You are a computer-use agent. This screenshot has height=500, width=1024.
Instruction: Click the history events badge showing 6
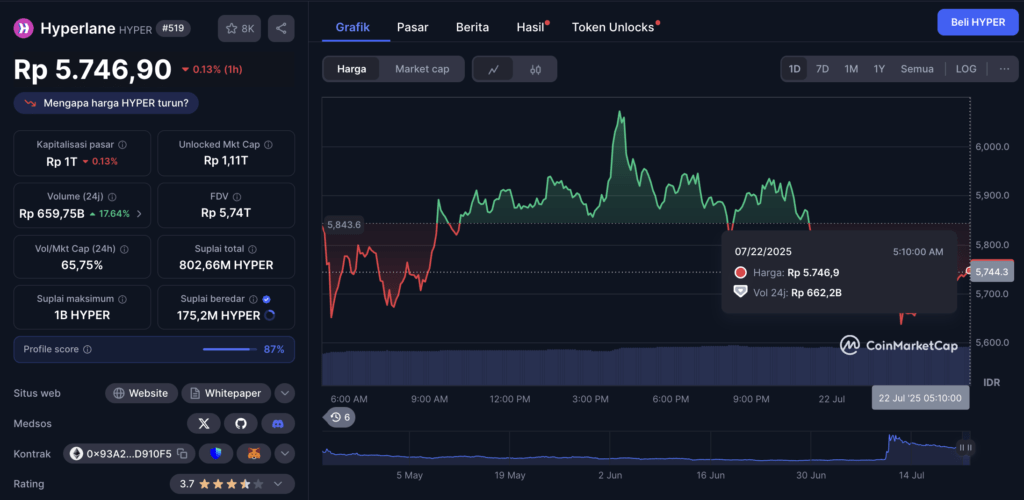340,417
